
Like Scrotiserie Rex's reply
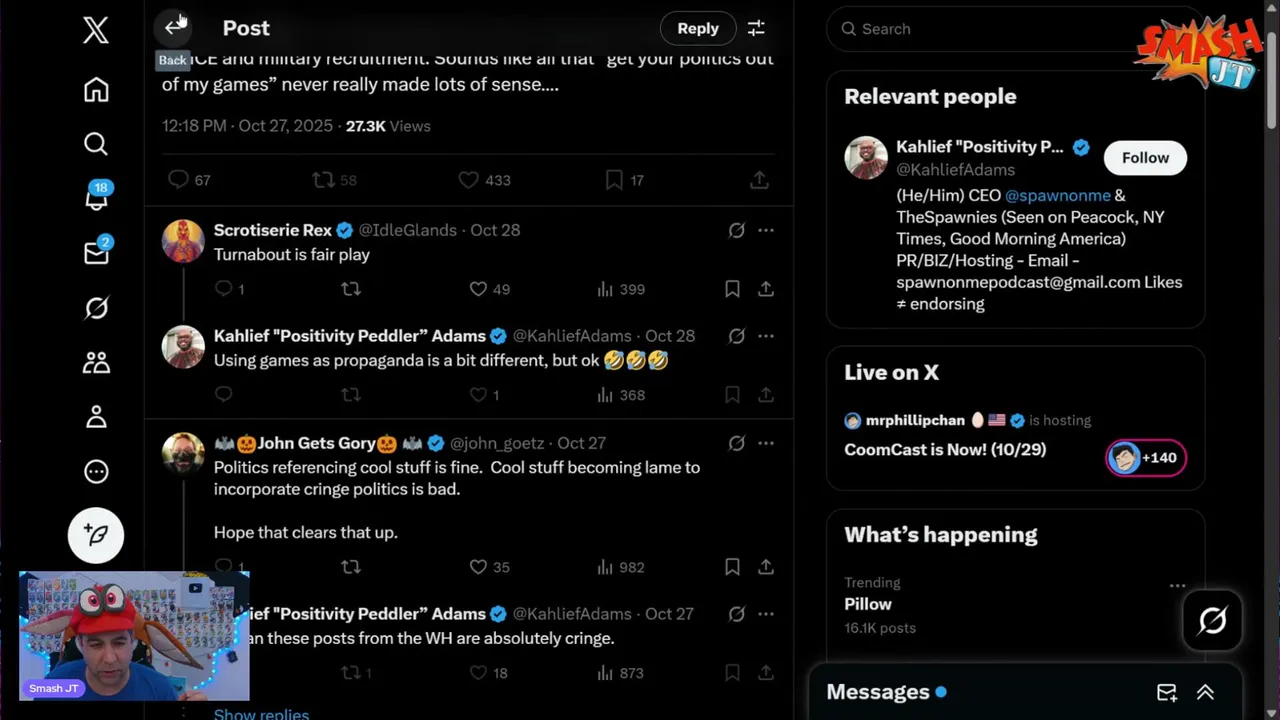[478, 289]
